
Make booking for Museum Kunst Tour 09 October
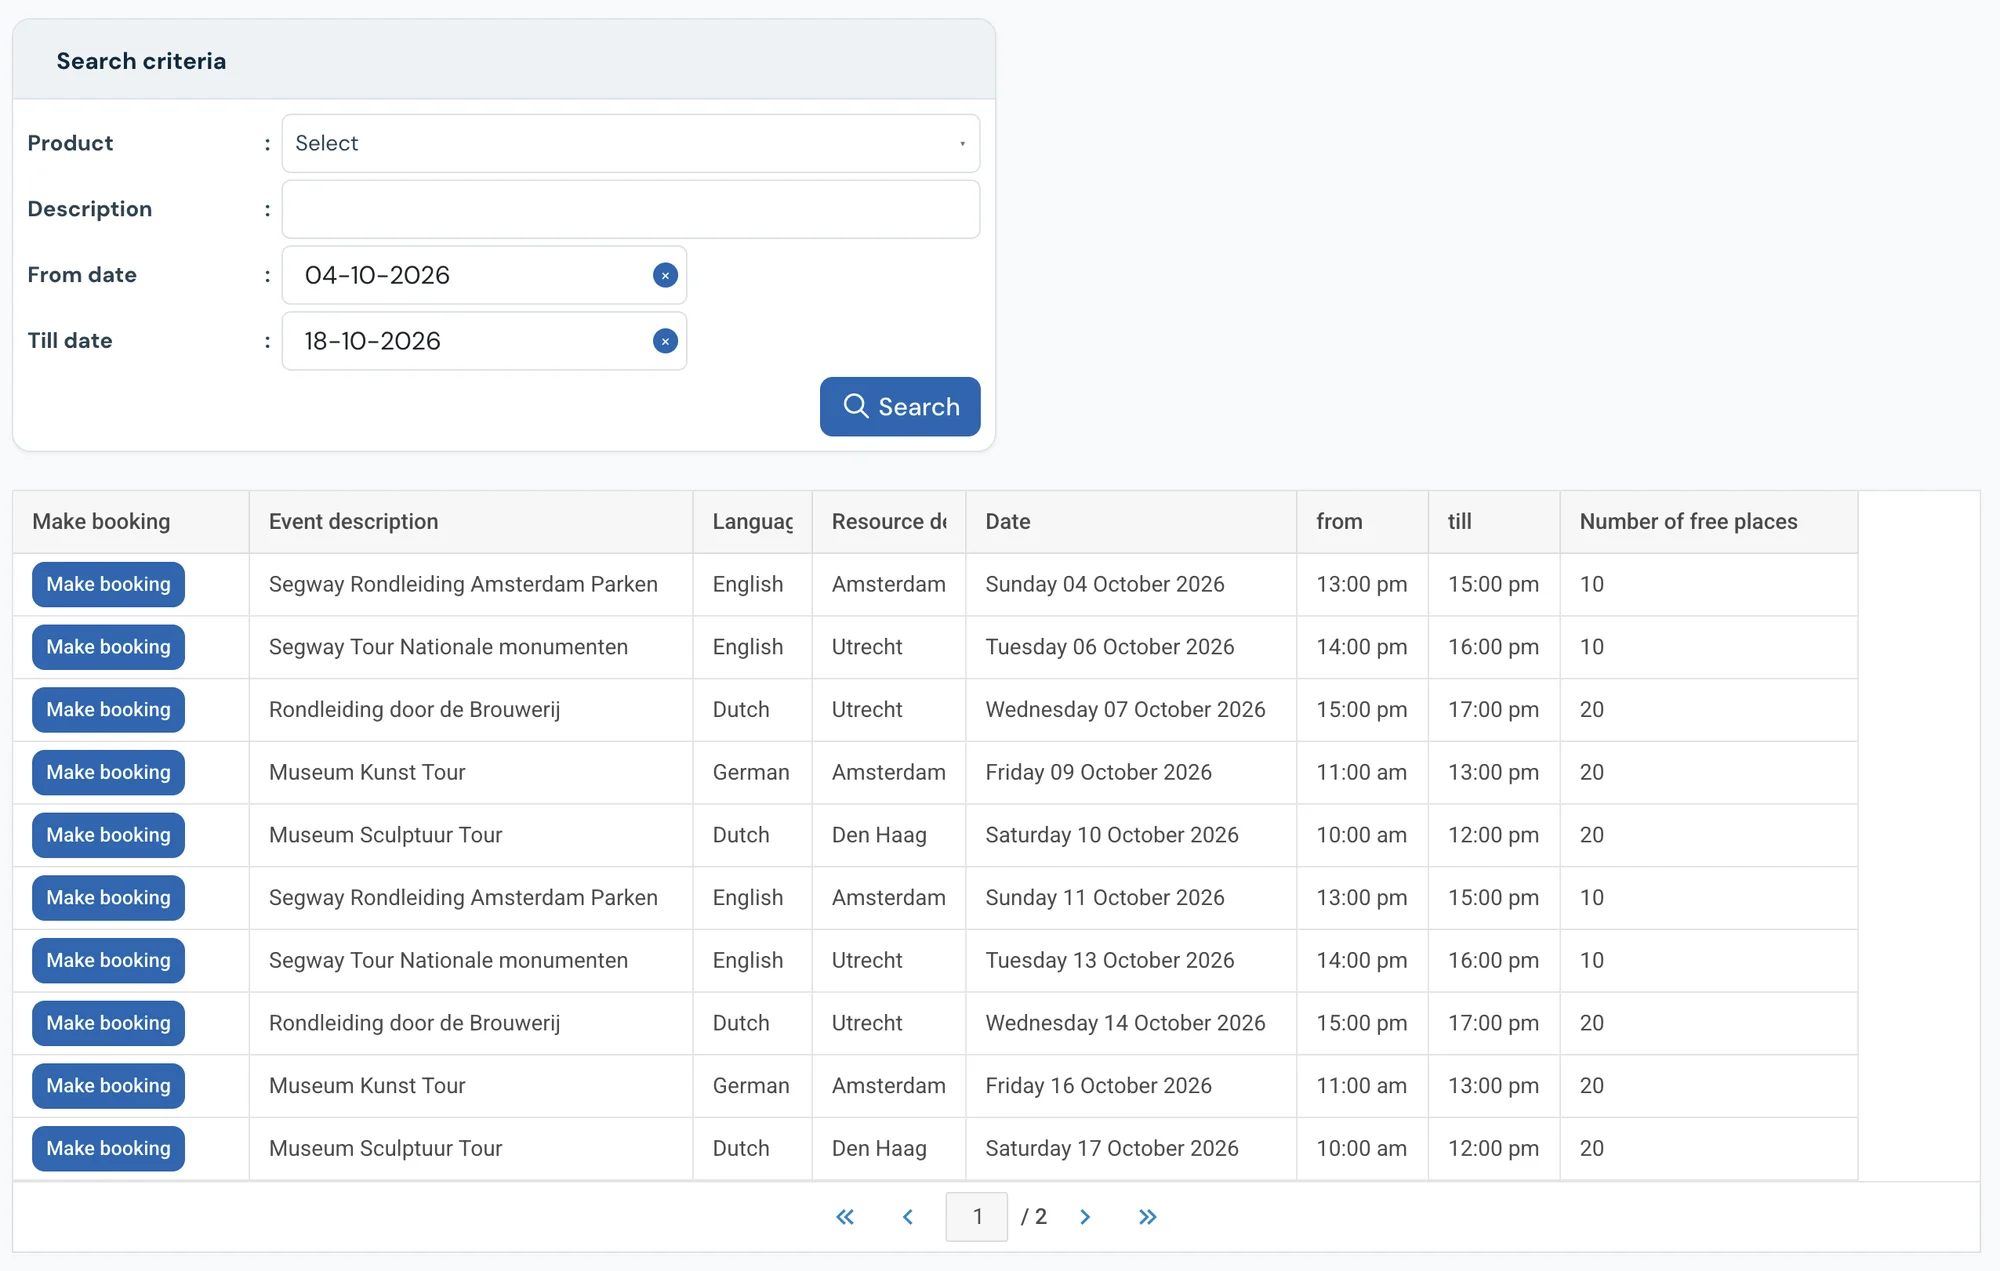(108, 772)
